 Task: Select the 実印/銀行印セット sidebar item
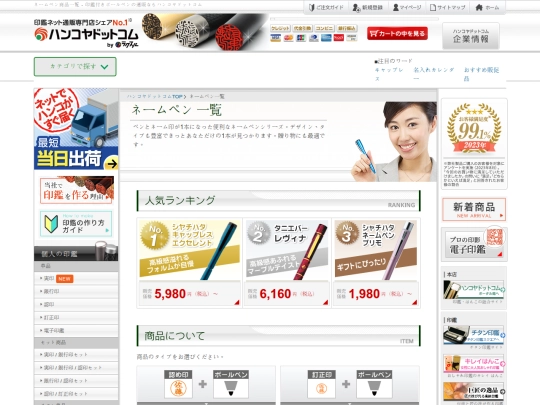[x=76, y=354]
